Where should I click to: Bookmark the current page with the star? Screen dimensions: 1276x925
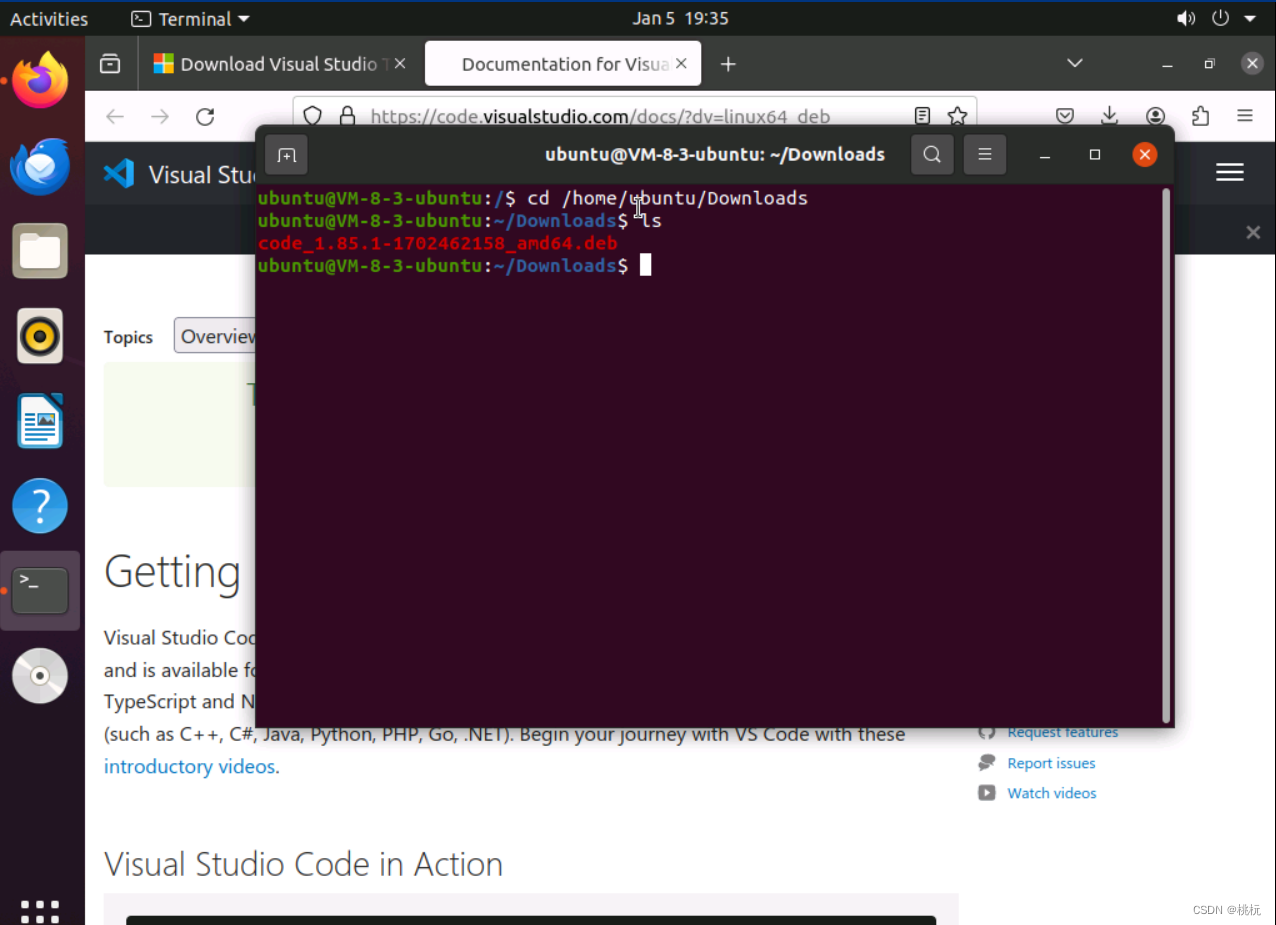point(957,116)
